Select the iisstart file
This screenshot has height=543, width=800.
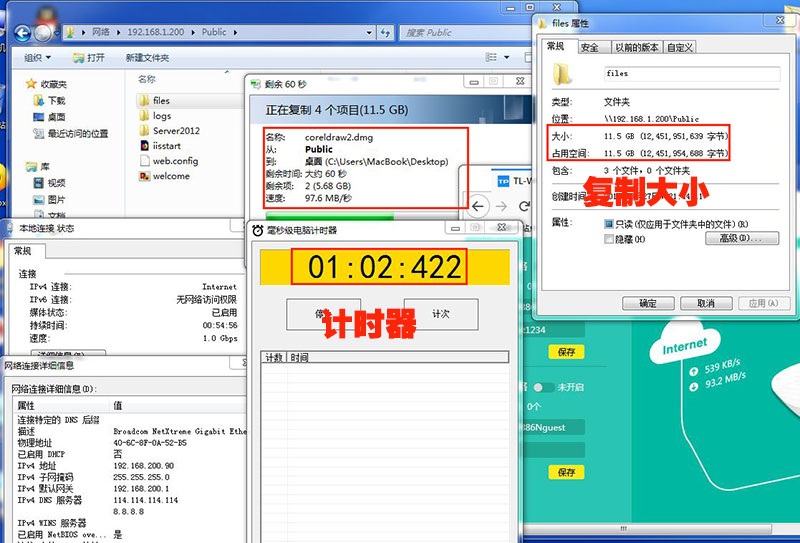160,146
